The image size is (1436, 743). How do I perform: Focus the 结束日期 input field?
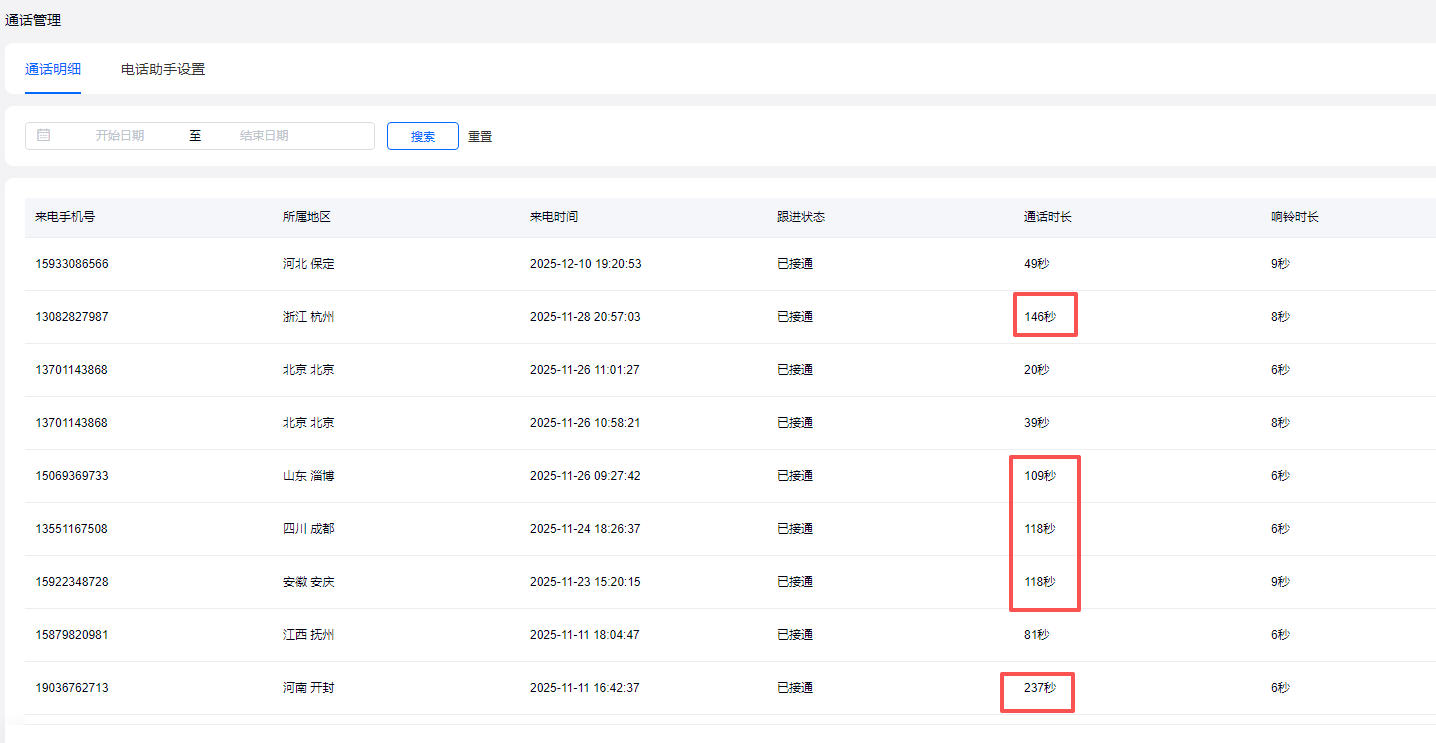tap(264, 136)
